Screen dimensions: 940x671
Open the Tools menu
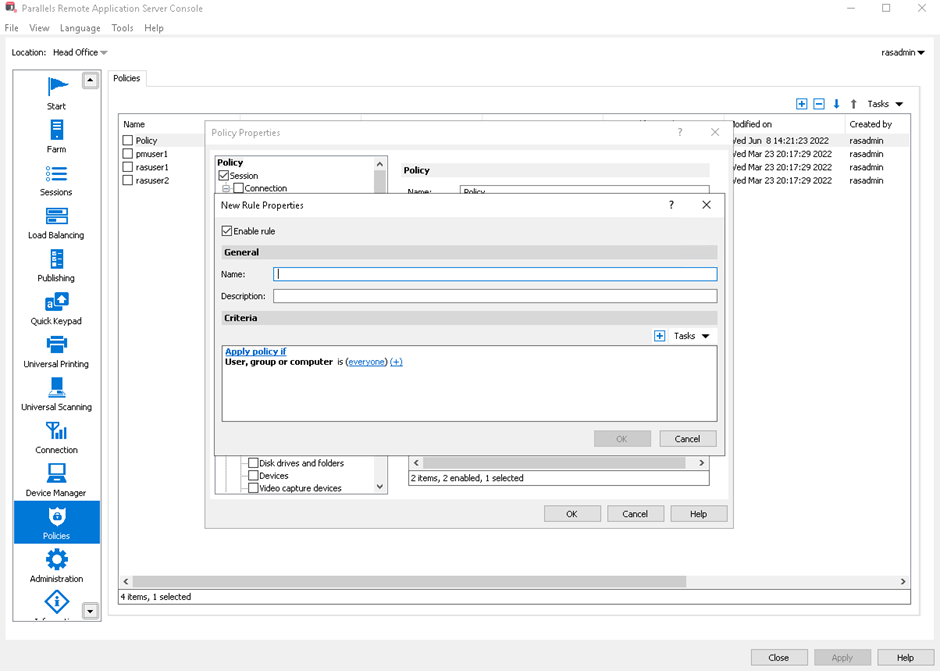click(x=122, y=28)
